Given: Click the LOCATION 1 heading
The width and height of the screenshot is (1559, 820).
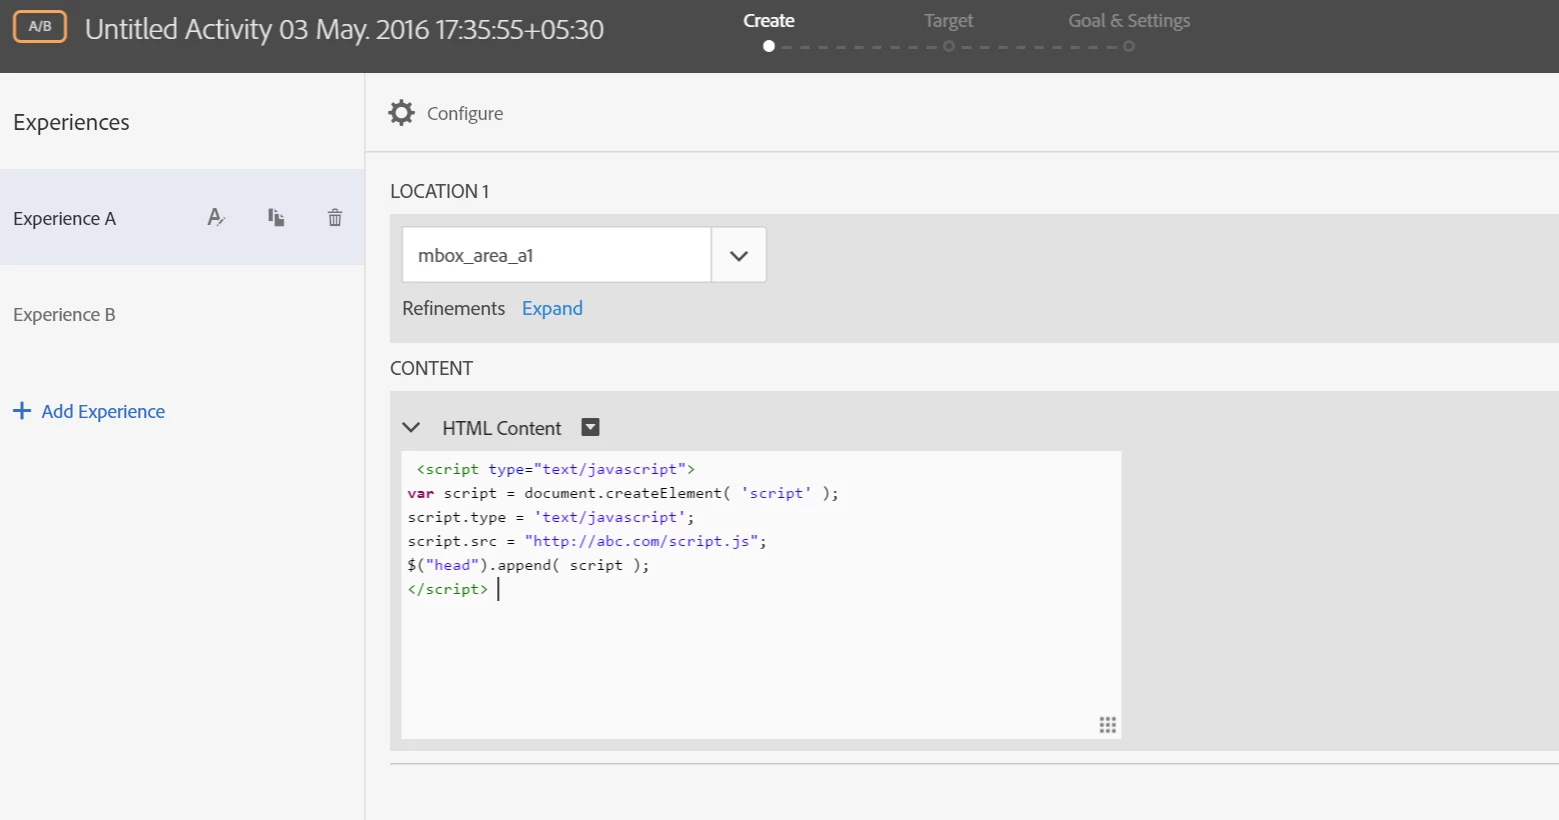Looking at the screenshot, I should [x=439, y=191].
